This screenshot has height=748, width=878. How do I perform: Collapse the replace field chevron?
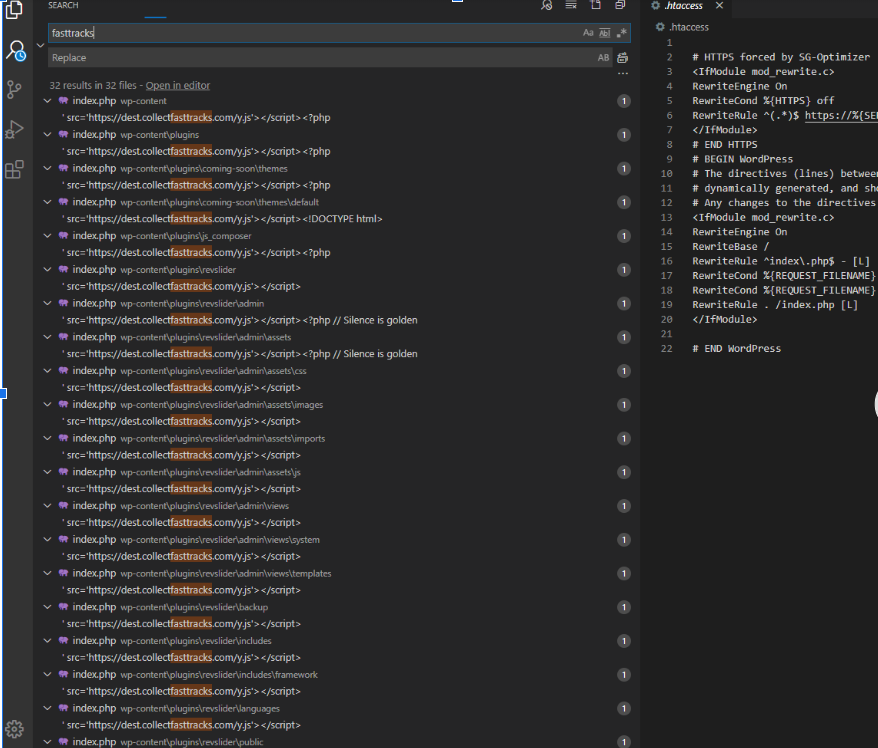[40, 45]
